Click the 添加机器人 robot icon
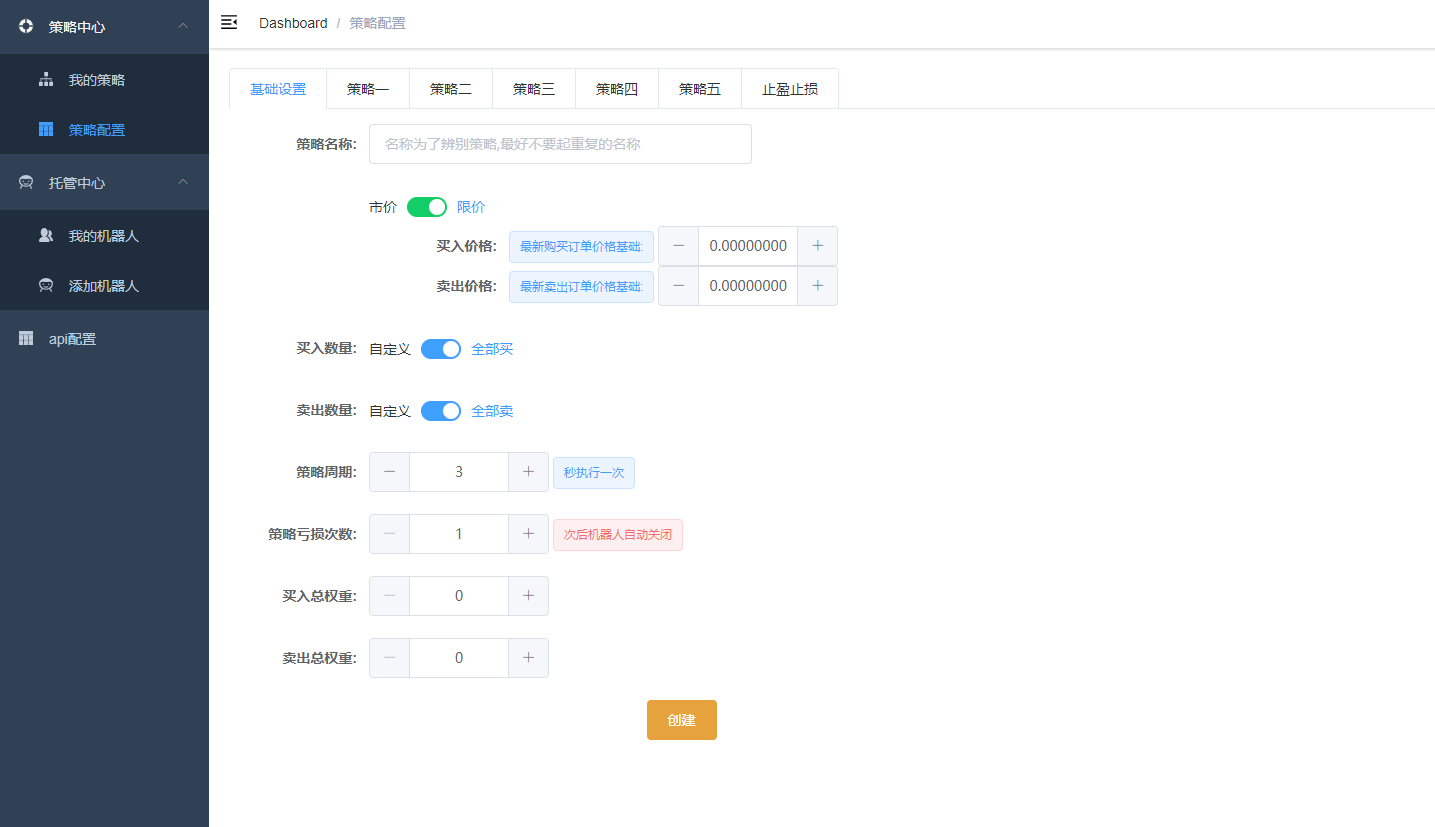Screen dimensions: 1435x827 click(x=46, y=286)
